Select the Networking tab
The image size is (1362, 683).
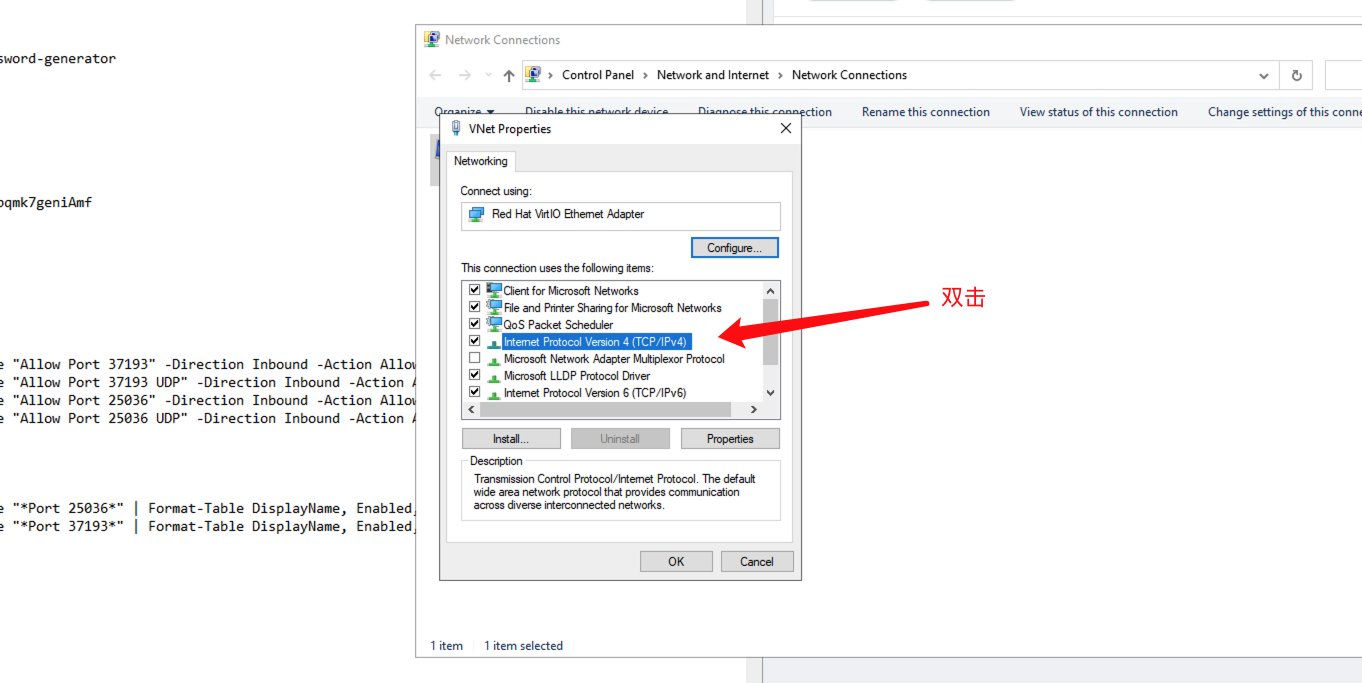point(481,161)
